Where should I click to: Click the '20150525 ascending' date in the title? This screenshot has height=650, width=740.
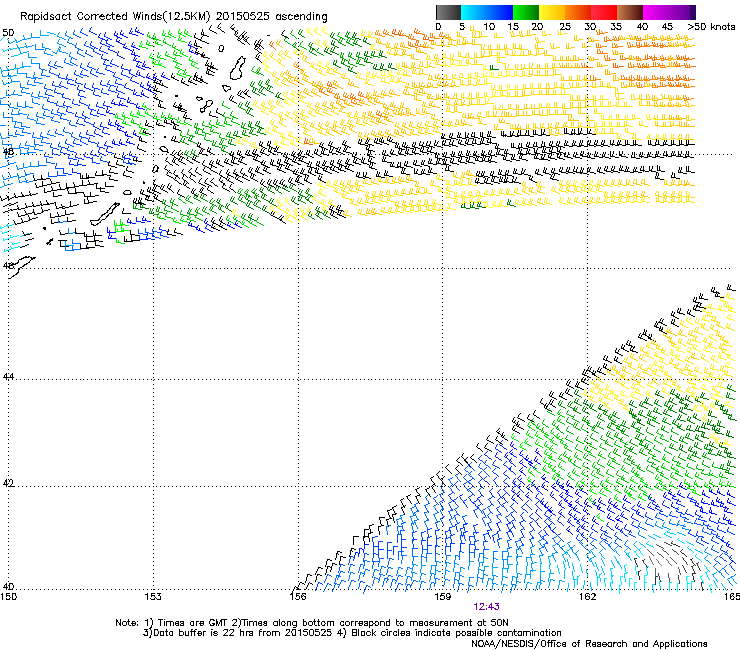[x=271, y=17]
